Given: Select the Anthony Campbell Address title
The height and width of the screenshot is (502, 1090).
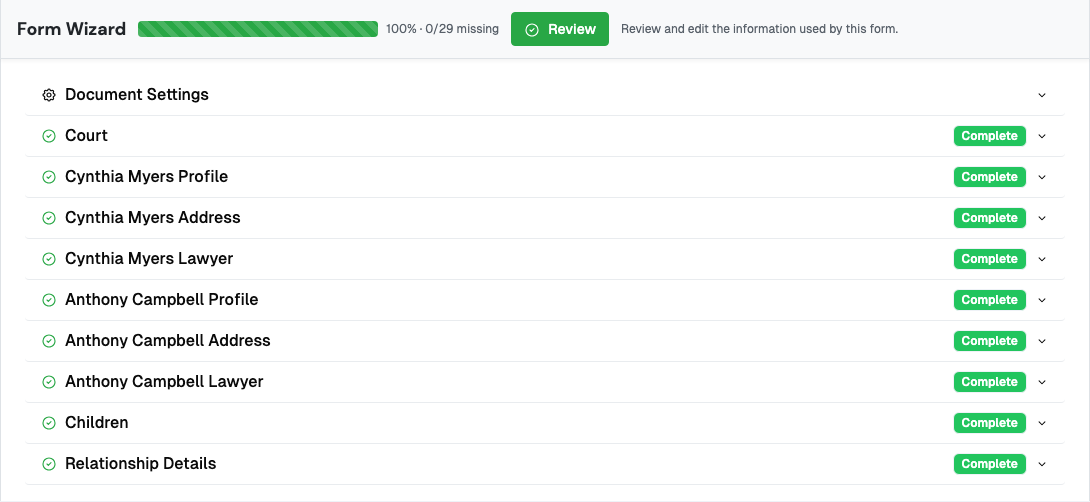Looking at the screenshot, I should click(168, 341).
